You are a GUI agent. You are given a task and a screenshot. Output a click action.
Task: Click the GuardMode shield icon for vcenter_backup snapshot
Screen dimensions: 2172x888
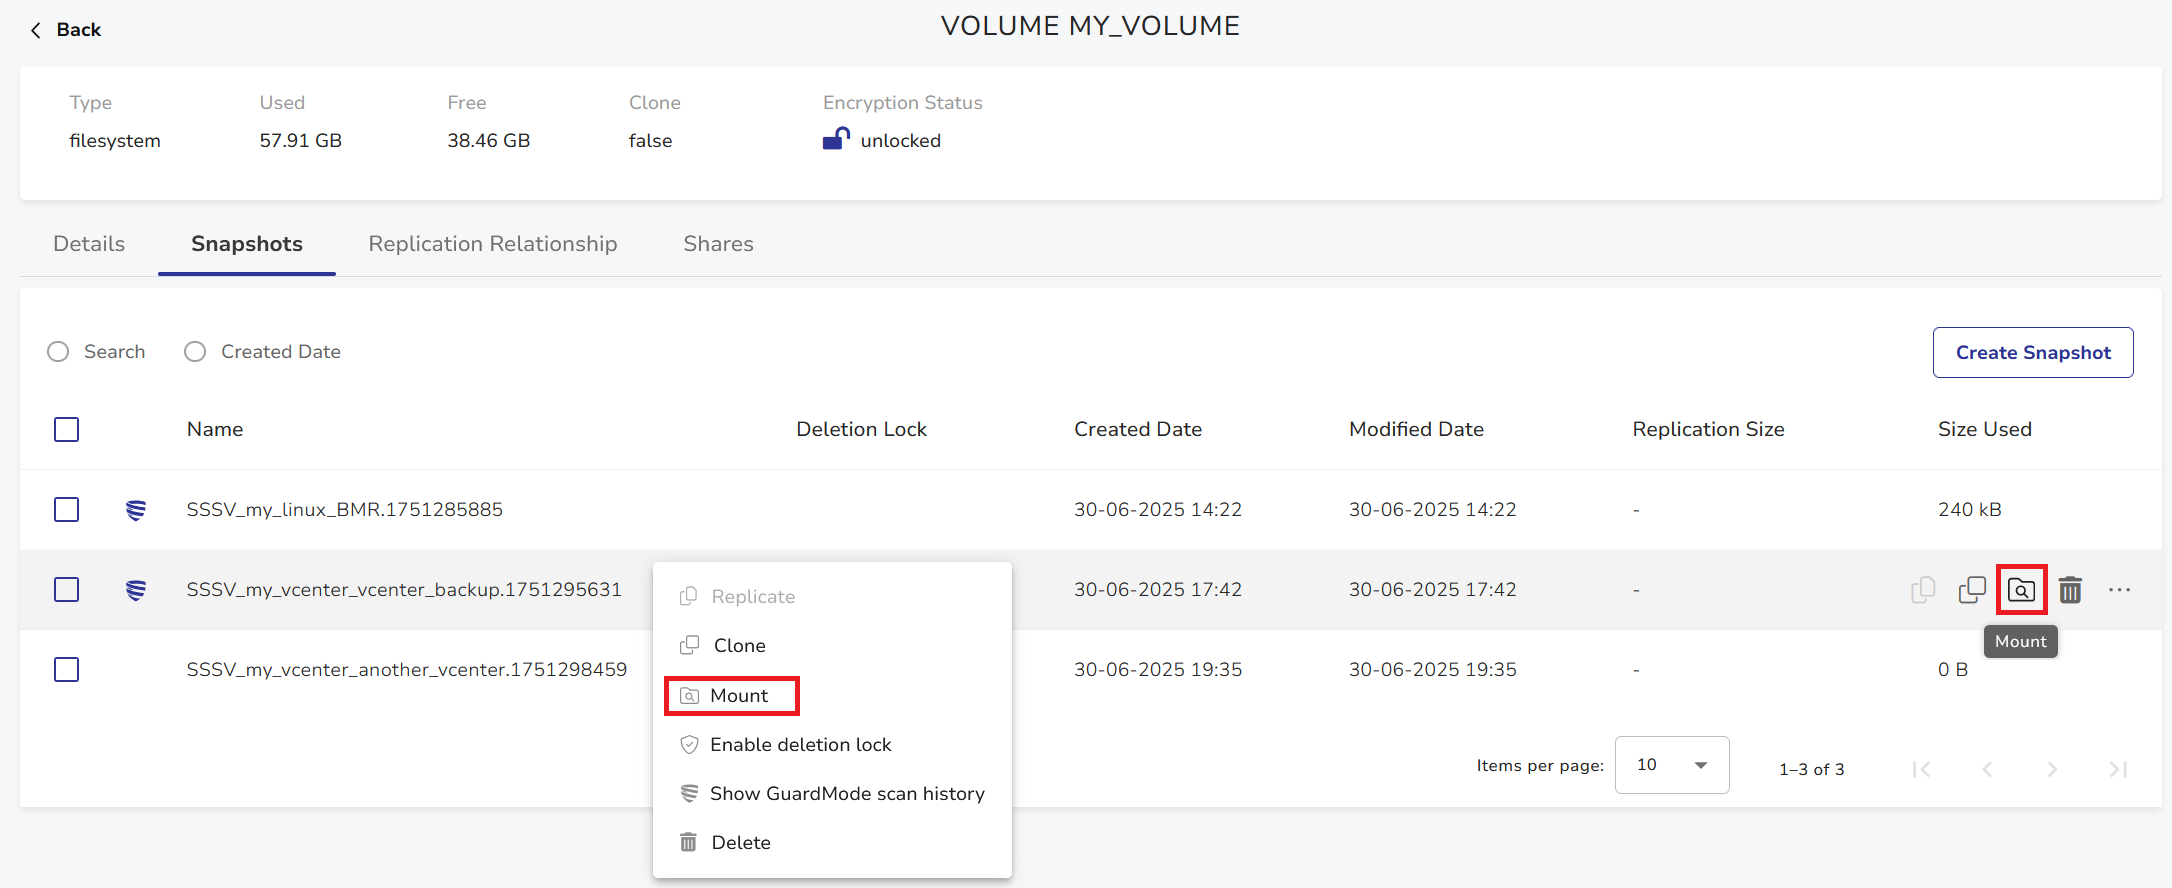(x=136, y=590)
